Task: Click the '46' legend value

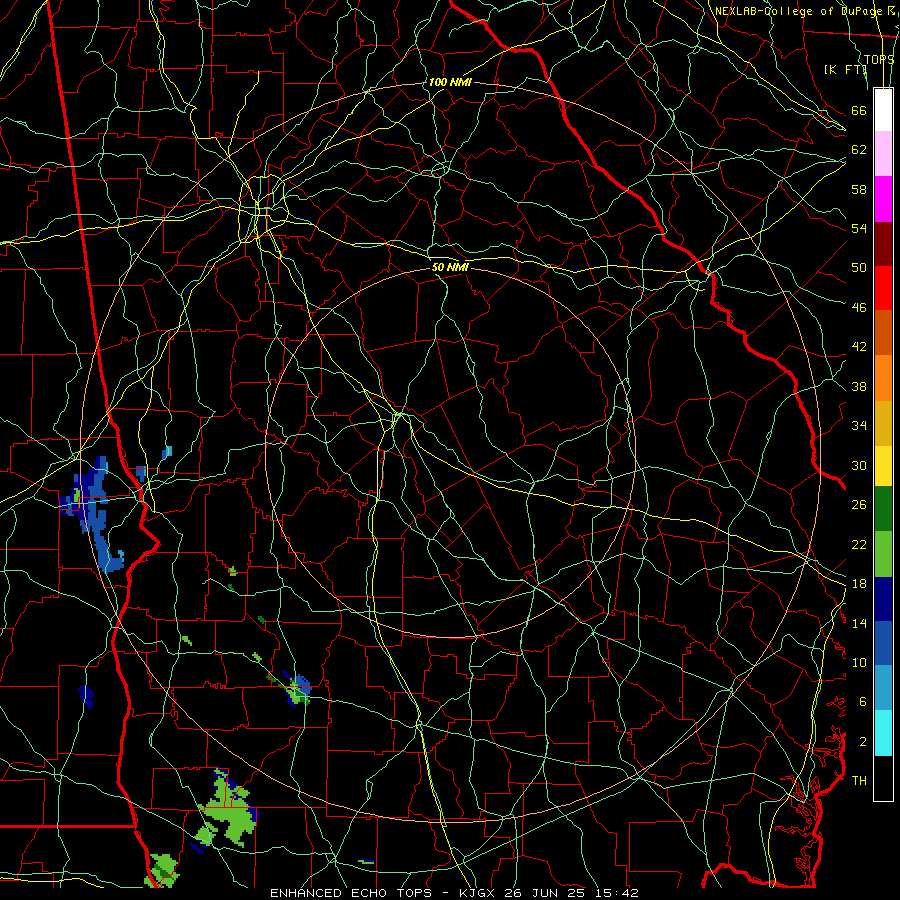Action: tap(859, 308)
